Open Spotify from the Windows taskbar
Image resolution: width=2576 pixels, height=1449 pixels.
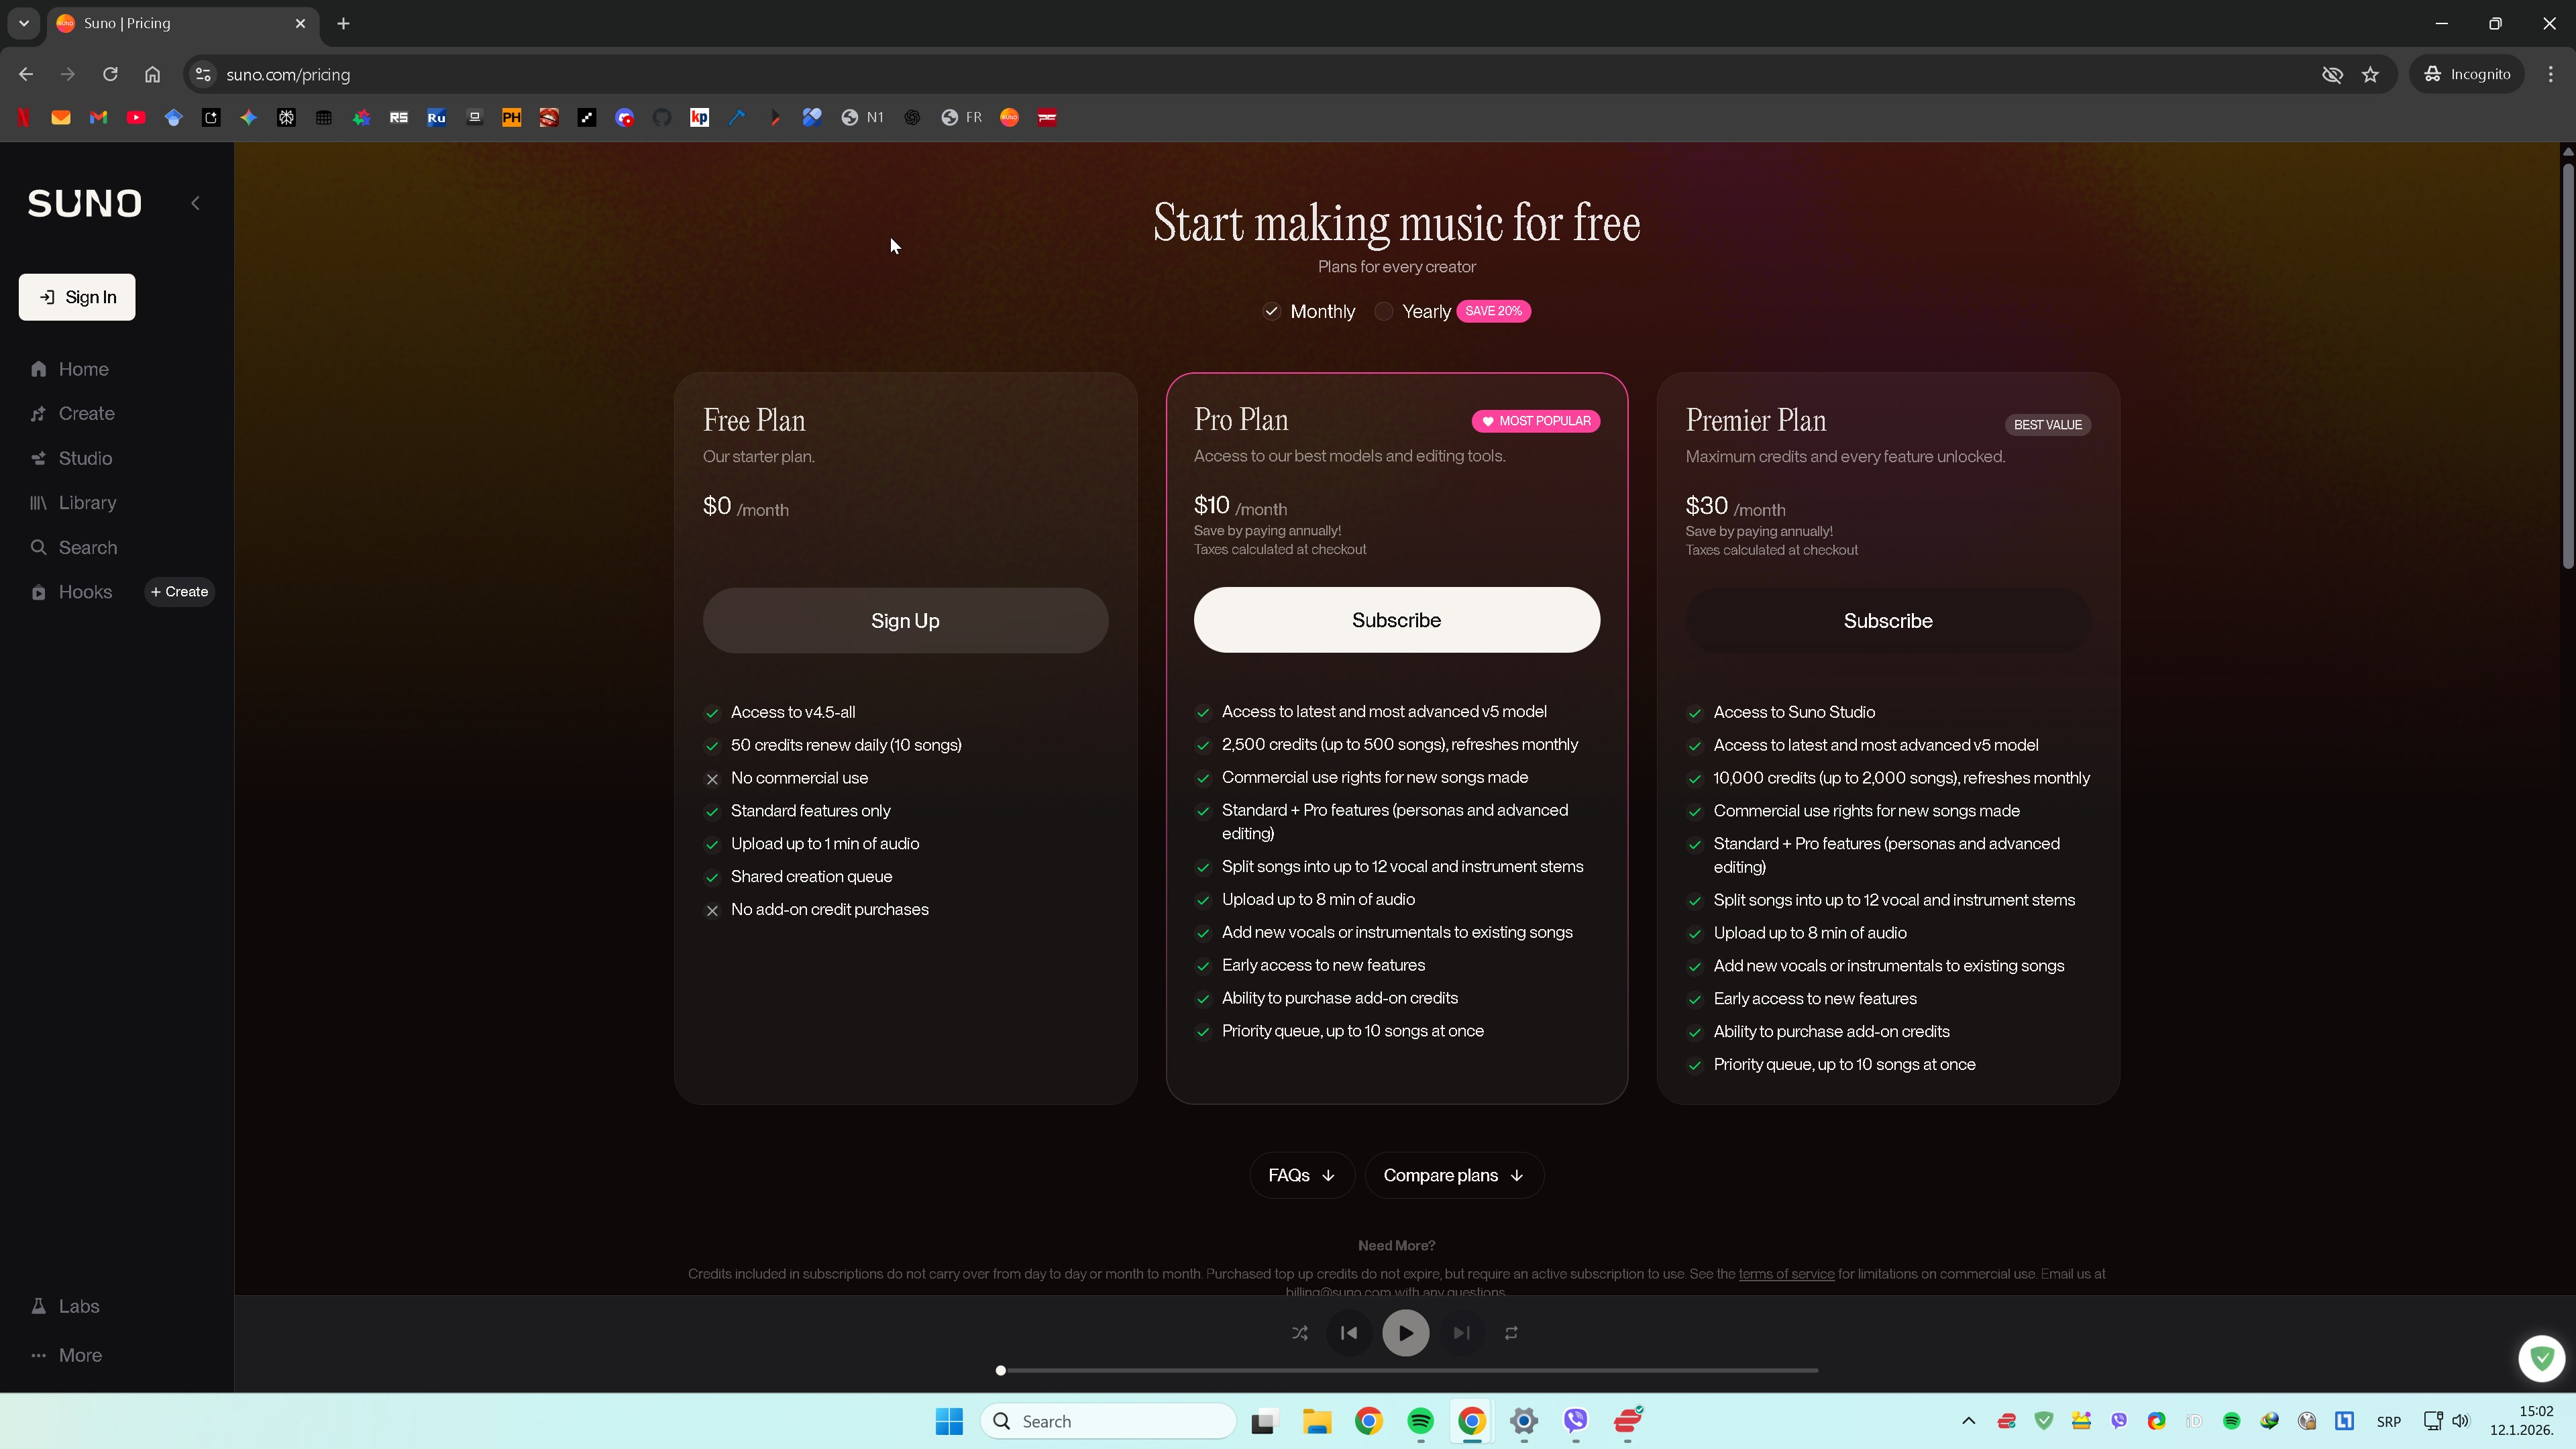[x=1420, y=1421]
